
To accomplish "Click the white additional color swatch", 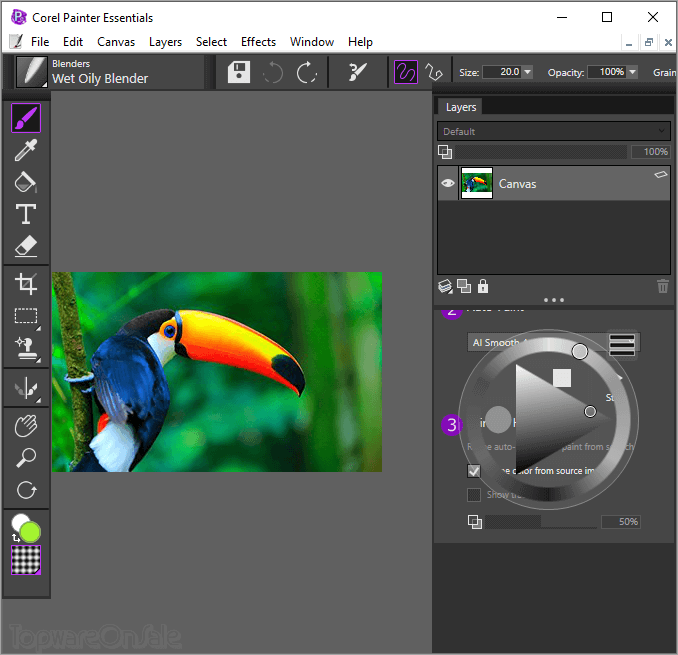I will point(19,521).
